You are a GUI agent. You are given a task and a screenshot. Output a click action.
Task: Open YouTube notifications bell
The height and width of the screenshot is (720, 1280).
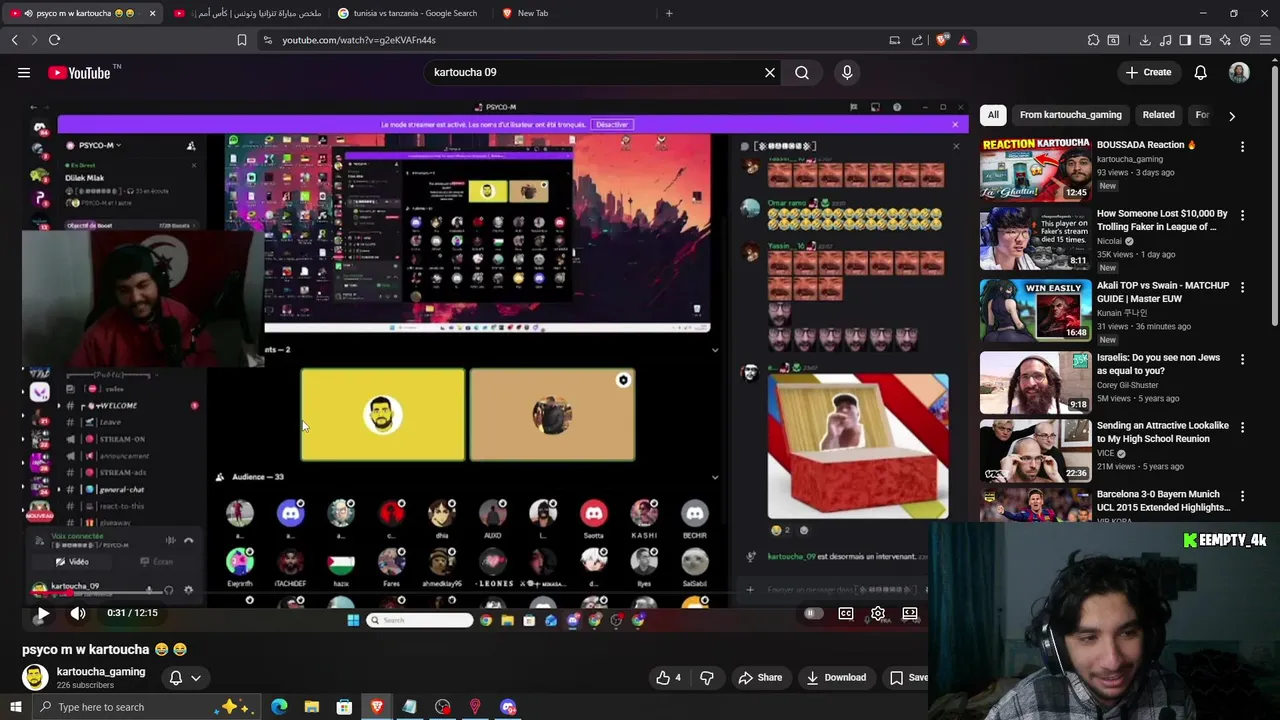[1200, 72]
